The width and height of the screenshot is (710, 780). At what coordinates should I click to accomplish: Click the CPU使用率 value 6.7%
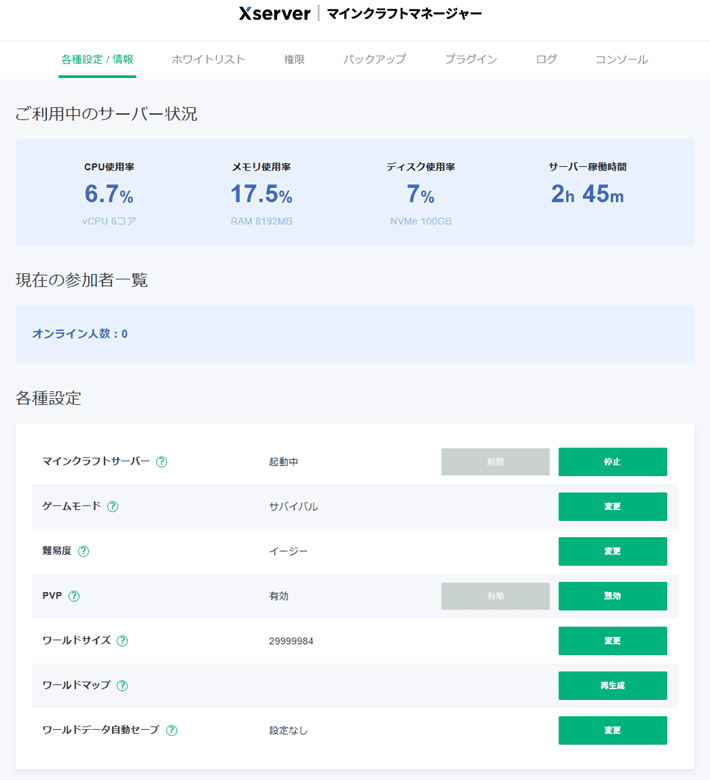109,194
